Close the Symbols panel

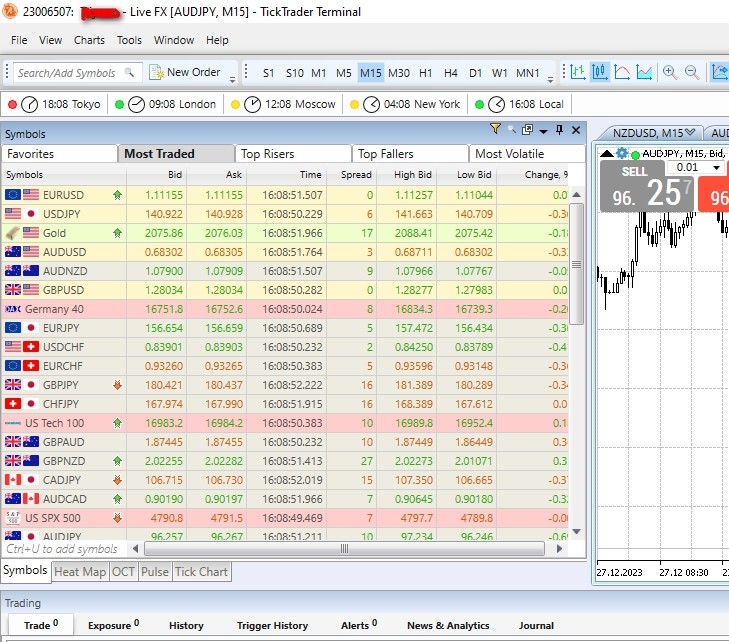576,130
